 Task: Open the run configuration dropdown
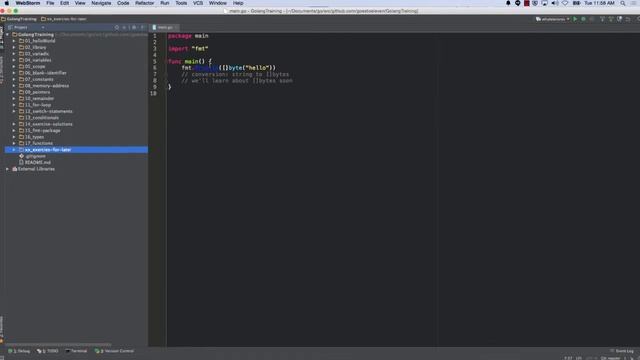pos(553,19)
